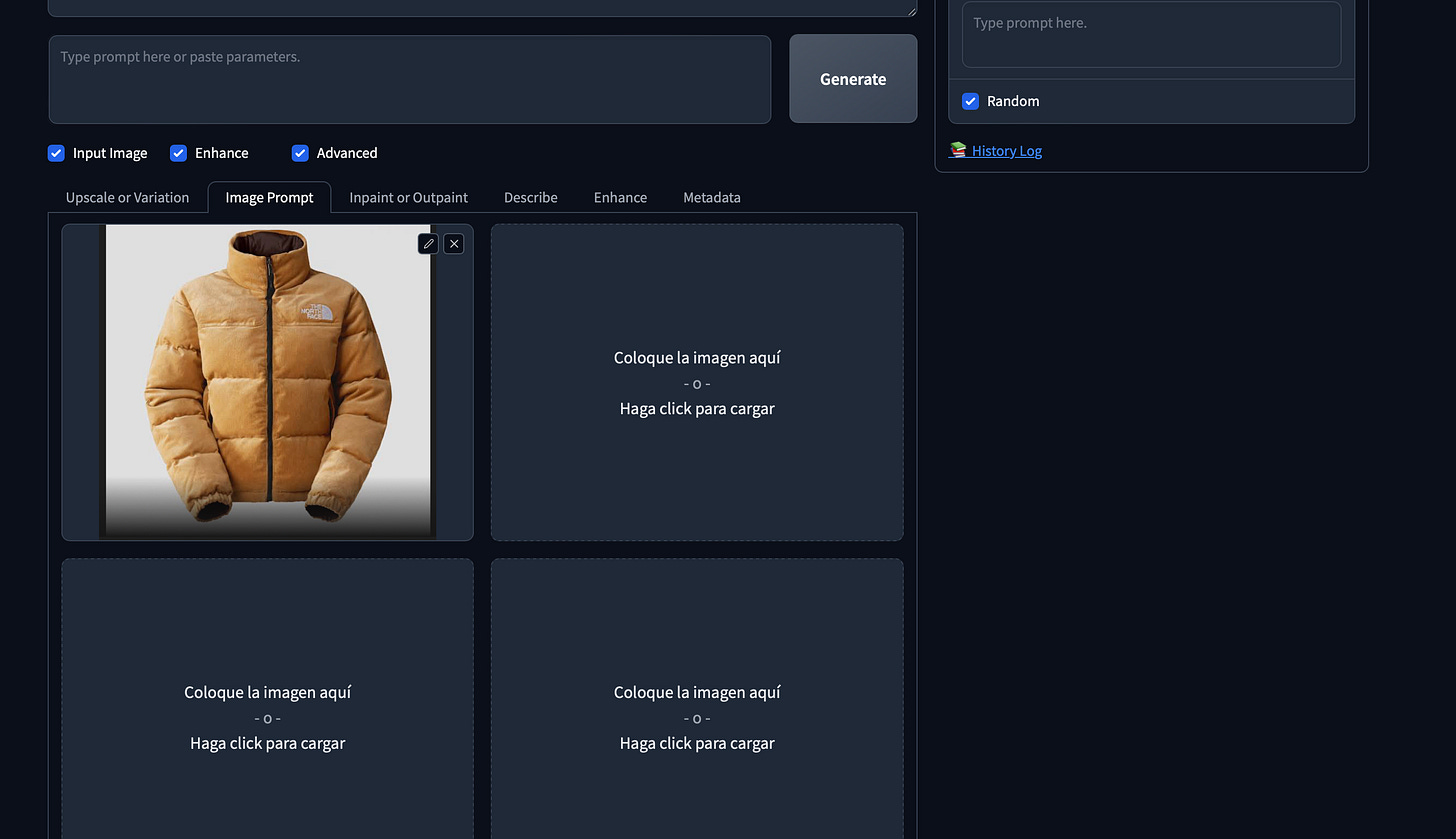Click the empty upload slot below jacket image
Image resolution: width=1456 pixels, height=839 pixels.
pyautogui.click(x=268, y=700)
